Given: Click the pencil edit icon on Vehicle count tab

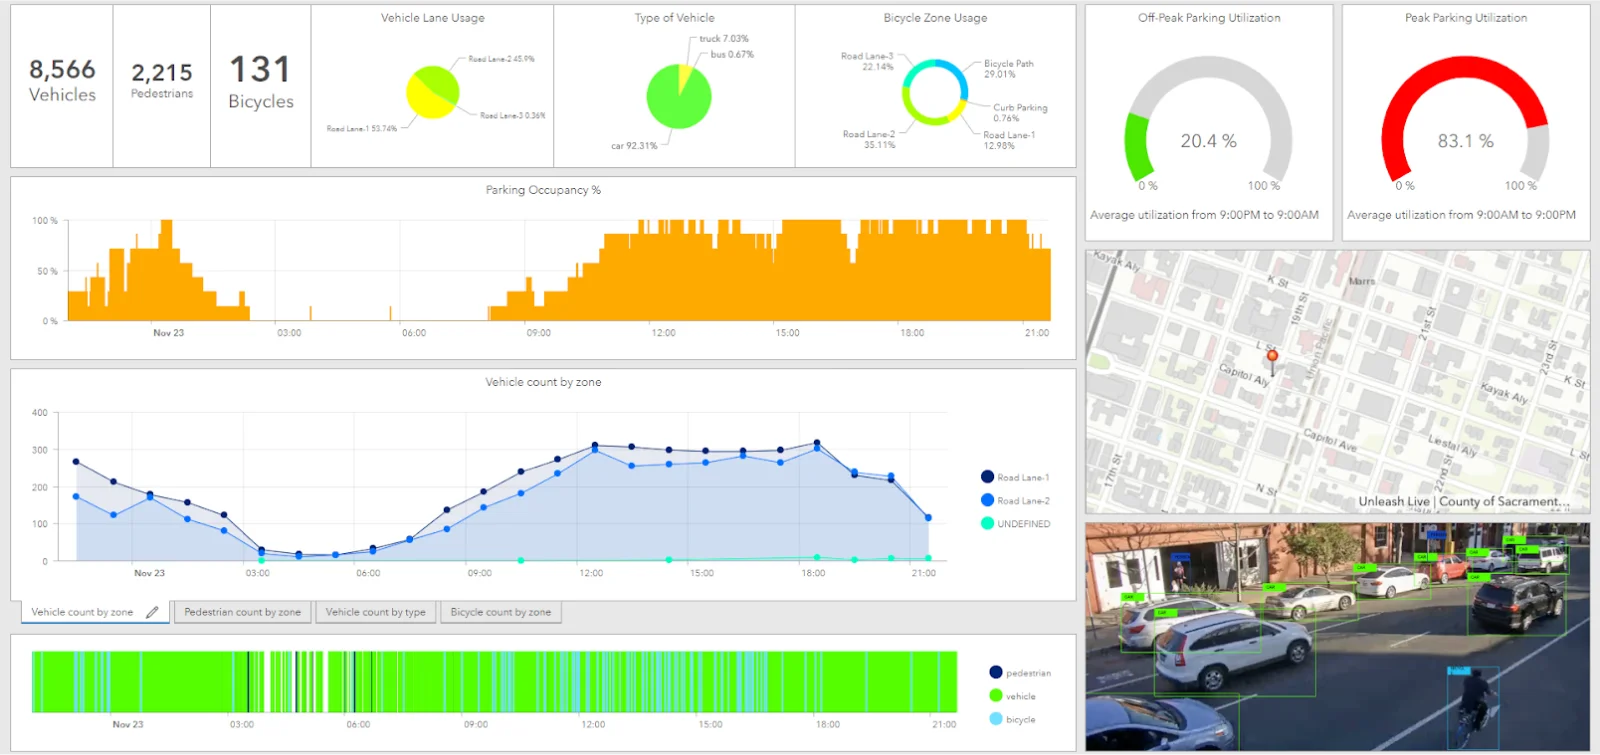Looking at the screenshot, I should click(152, 612).
